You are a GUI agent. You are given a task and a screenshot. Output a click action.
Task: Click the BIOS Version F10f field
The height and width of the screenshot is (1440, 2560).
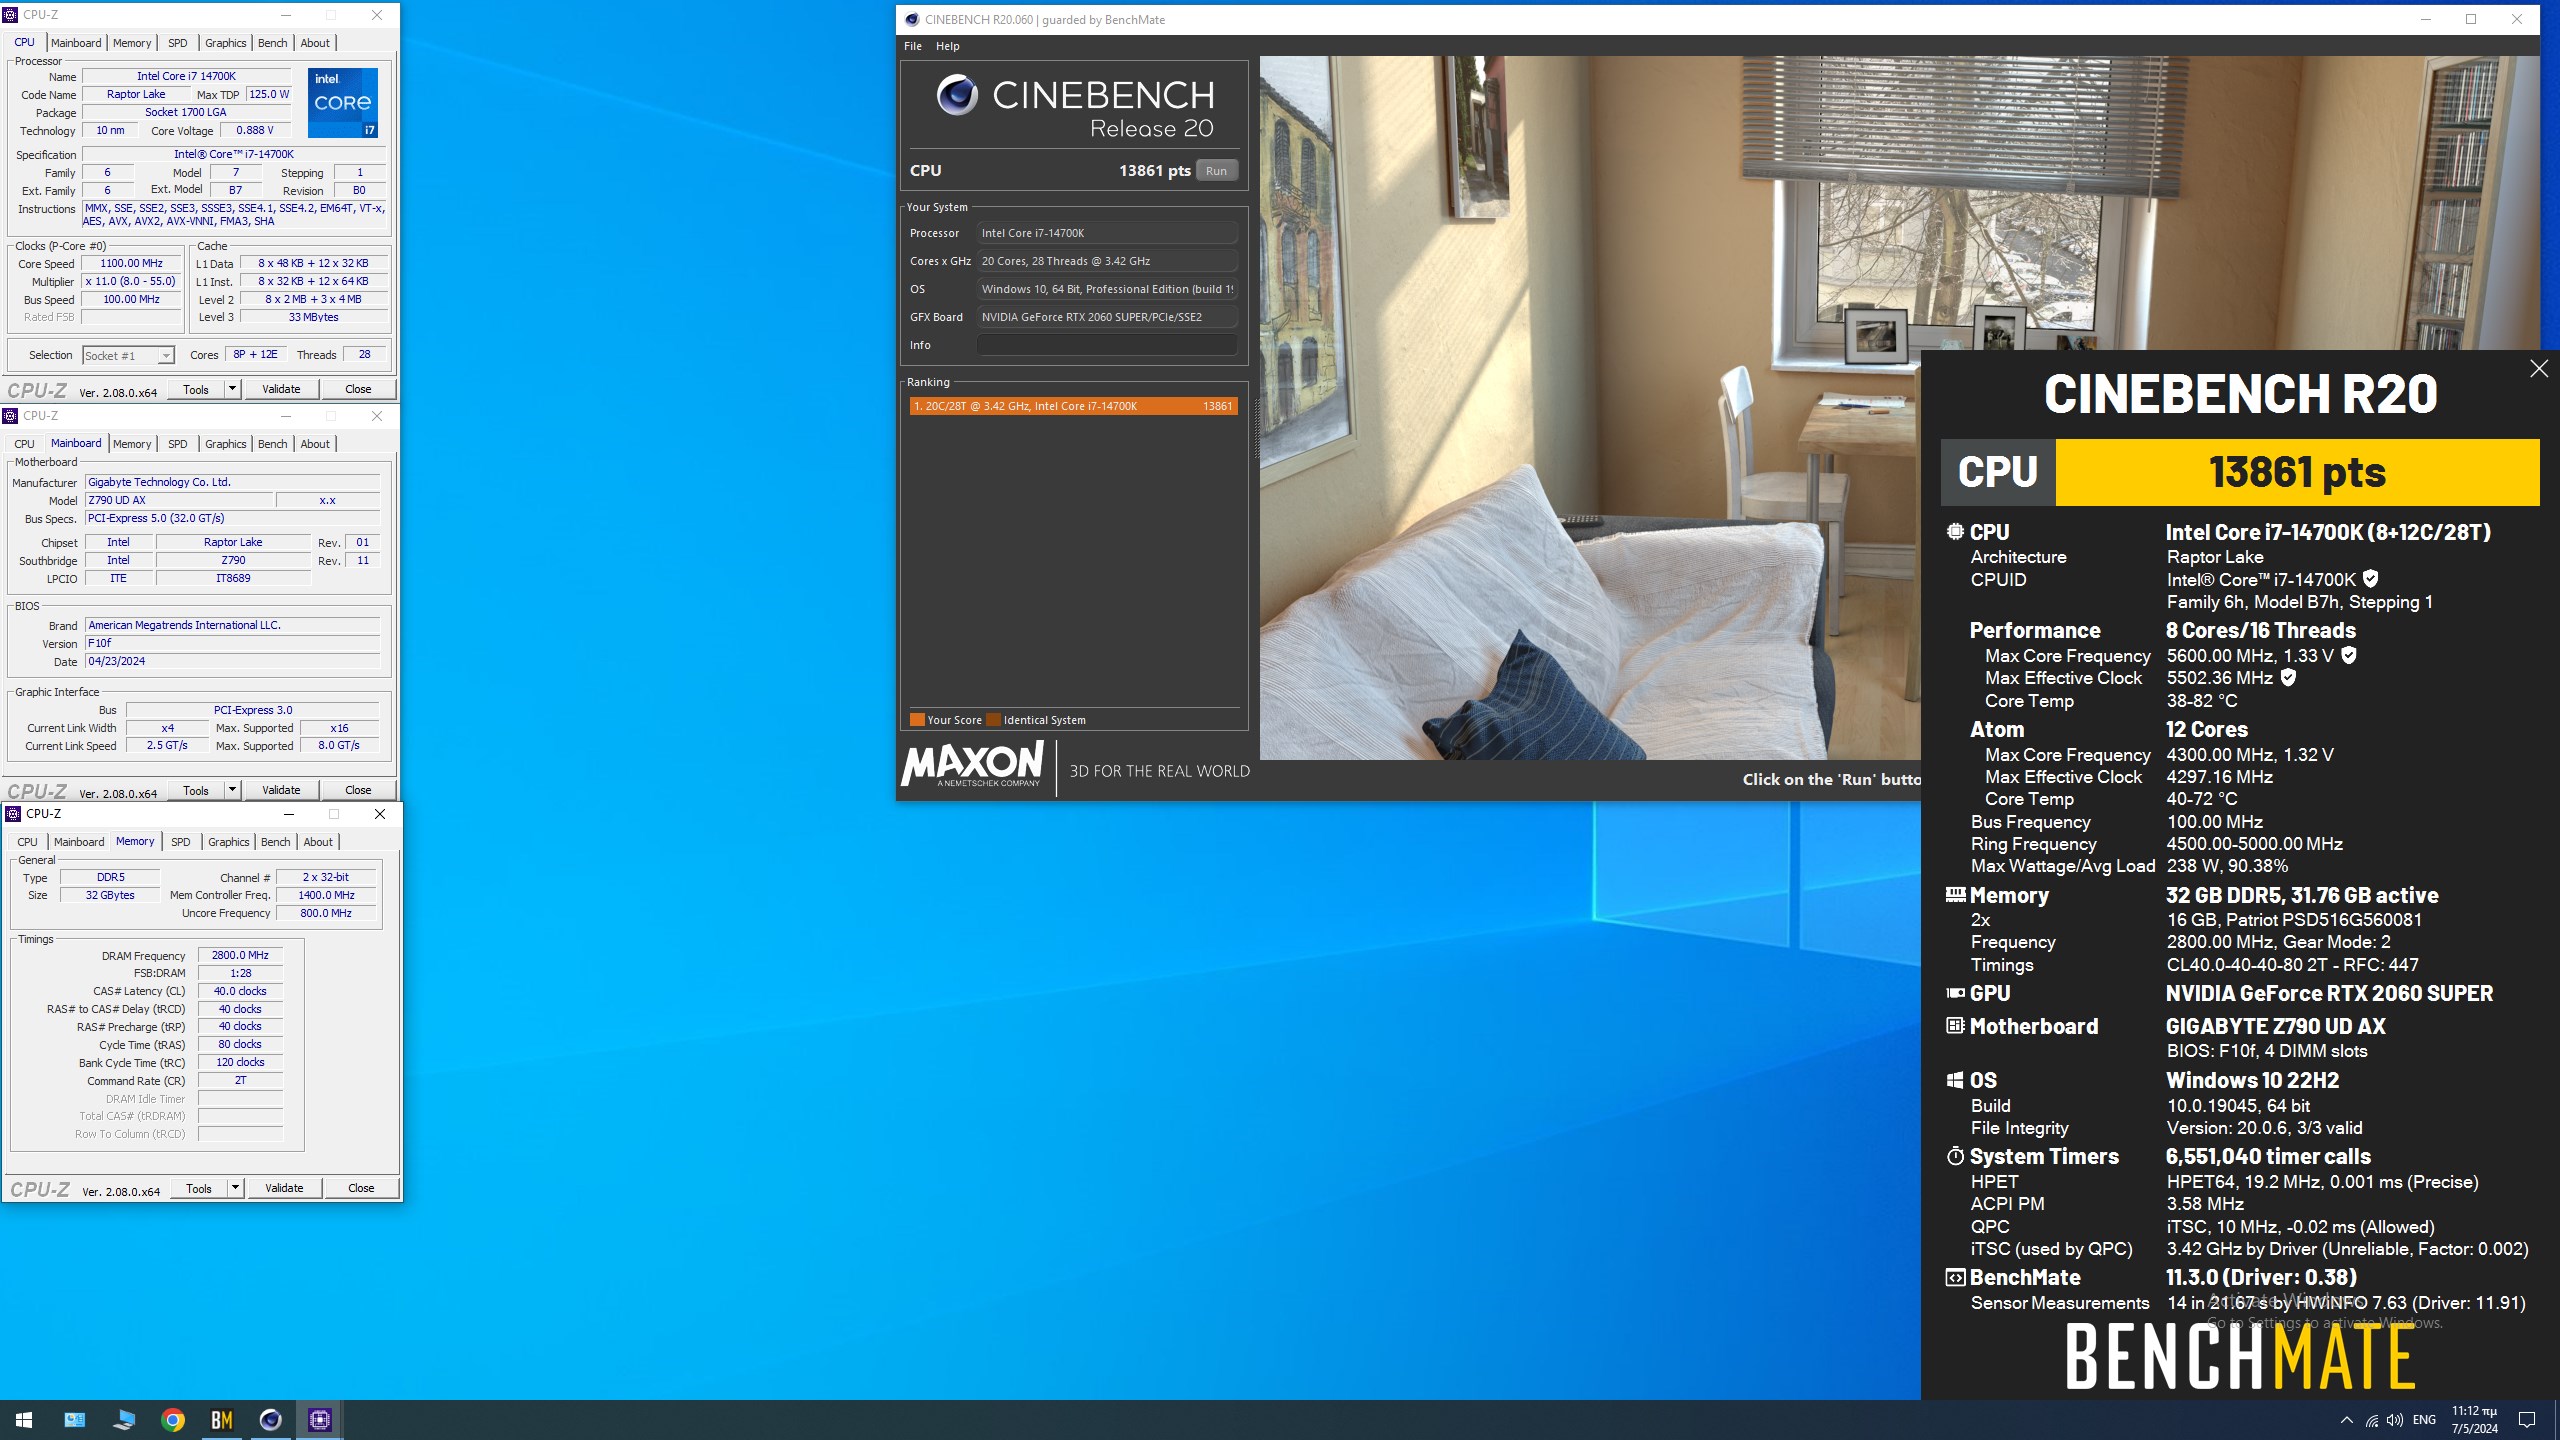[233, 643]
